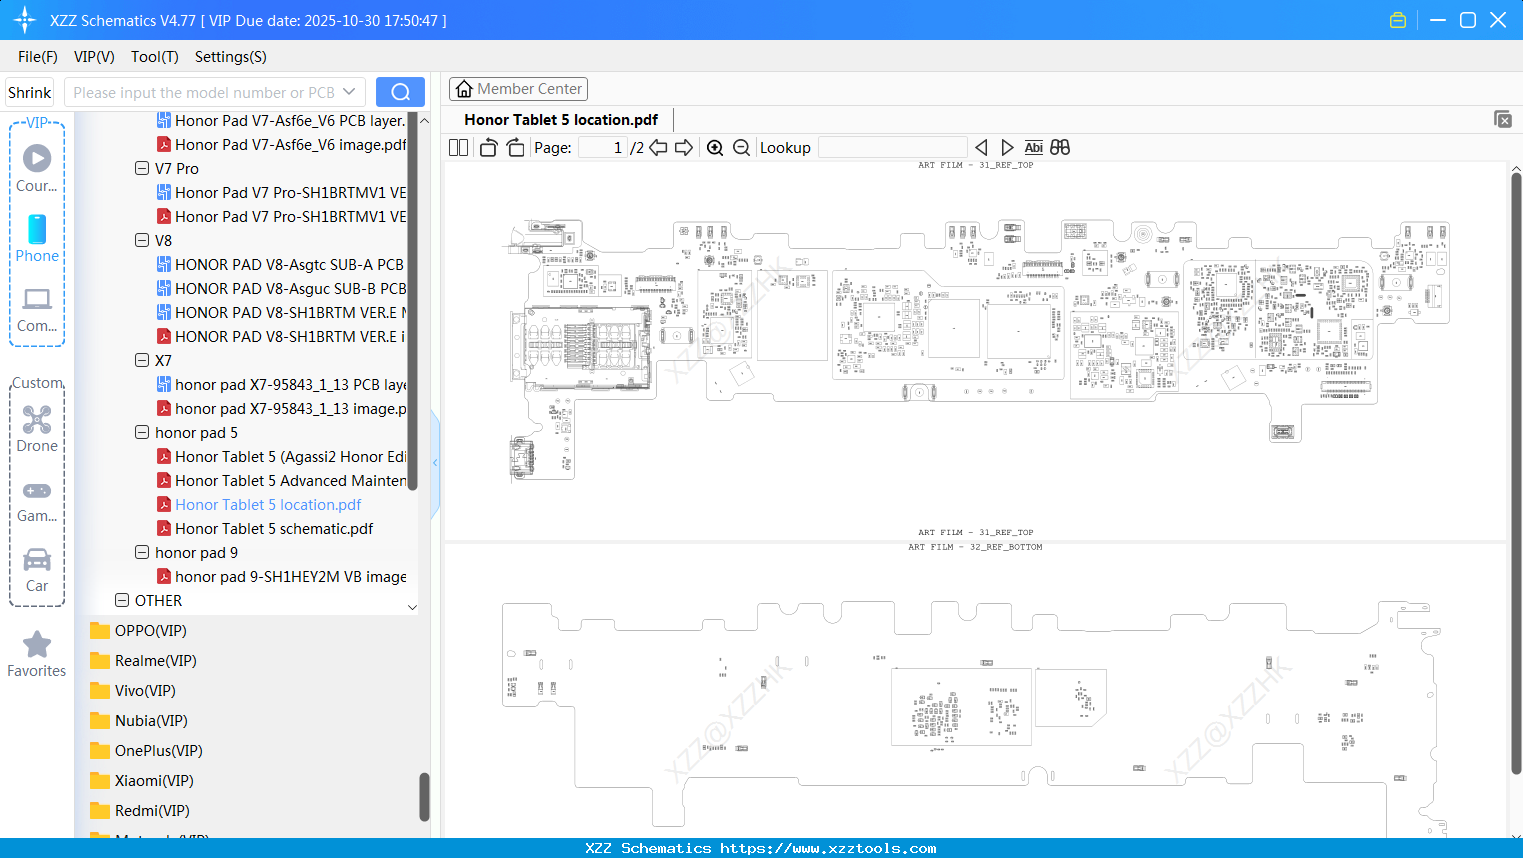Open the Member Center home button
This screenshot has width=1523, height=858.
518,89
